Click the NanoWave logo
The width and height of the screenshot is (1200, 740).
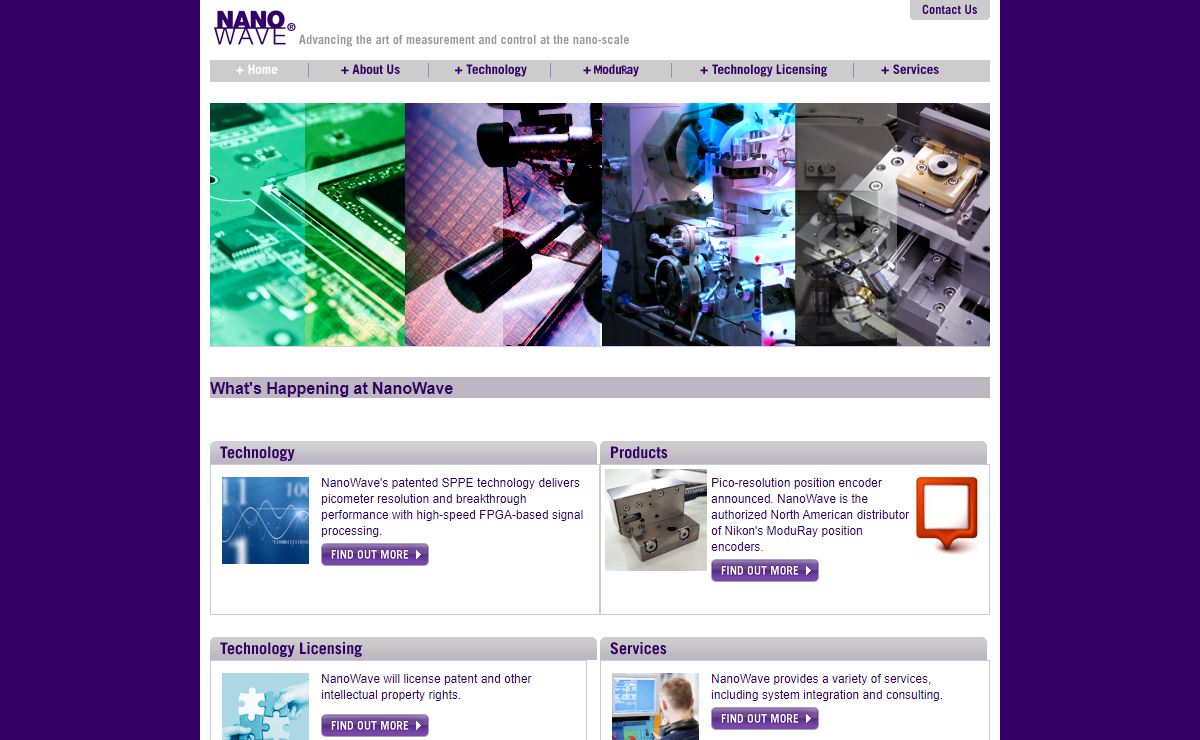click(254, 28)
